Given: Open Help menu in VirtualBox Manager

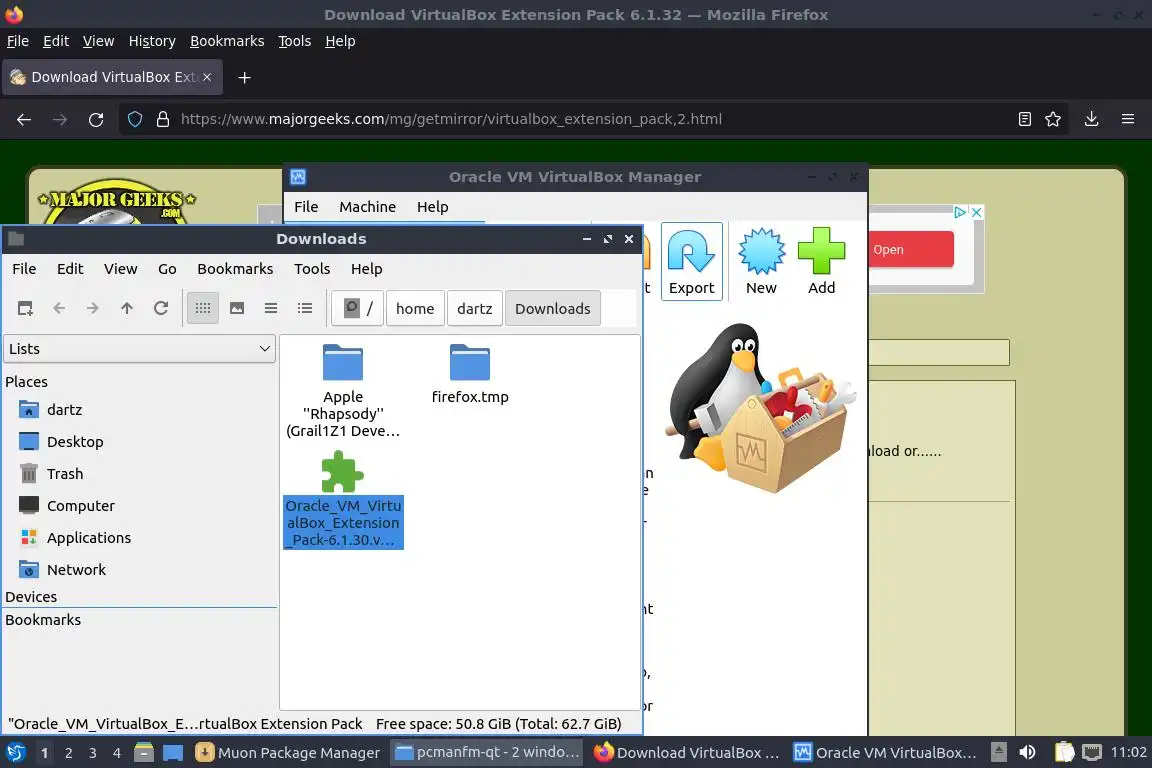Looking at the screenshot, I should coord(433,207).
